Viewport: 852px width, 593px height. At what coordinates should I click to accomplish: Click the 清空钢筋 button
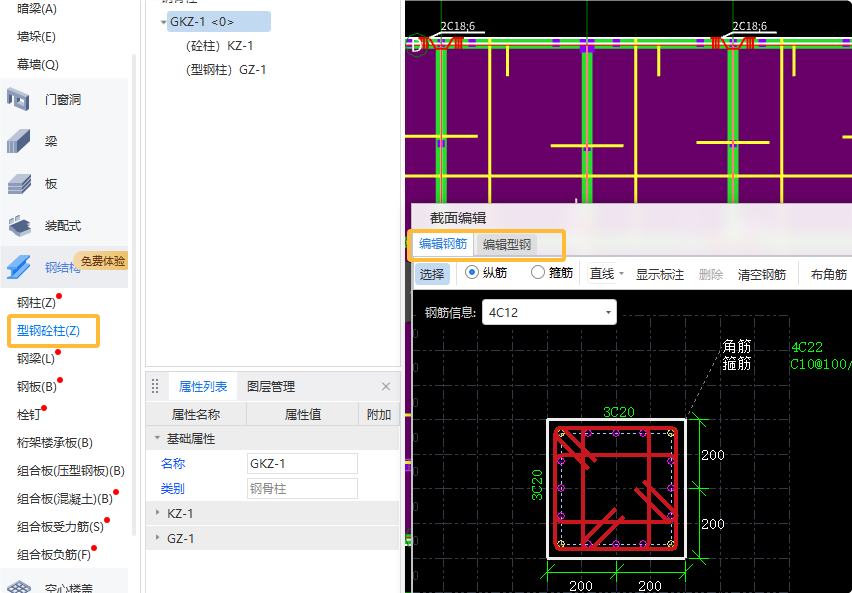point(762,274)
